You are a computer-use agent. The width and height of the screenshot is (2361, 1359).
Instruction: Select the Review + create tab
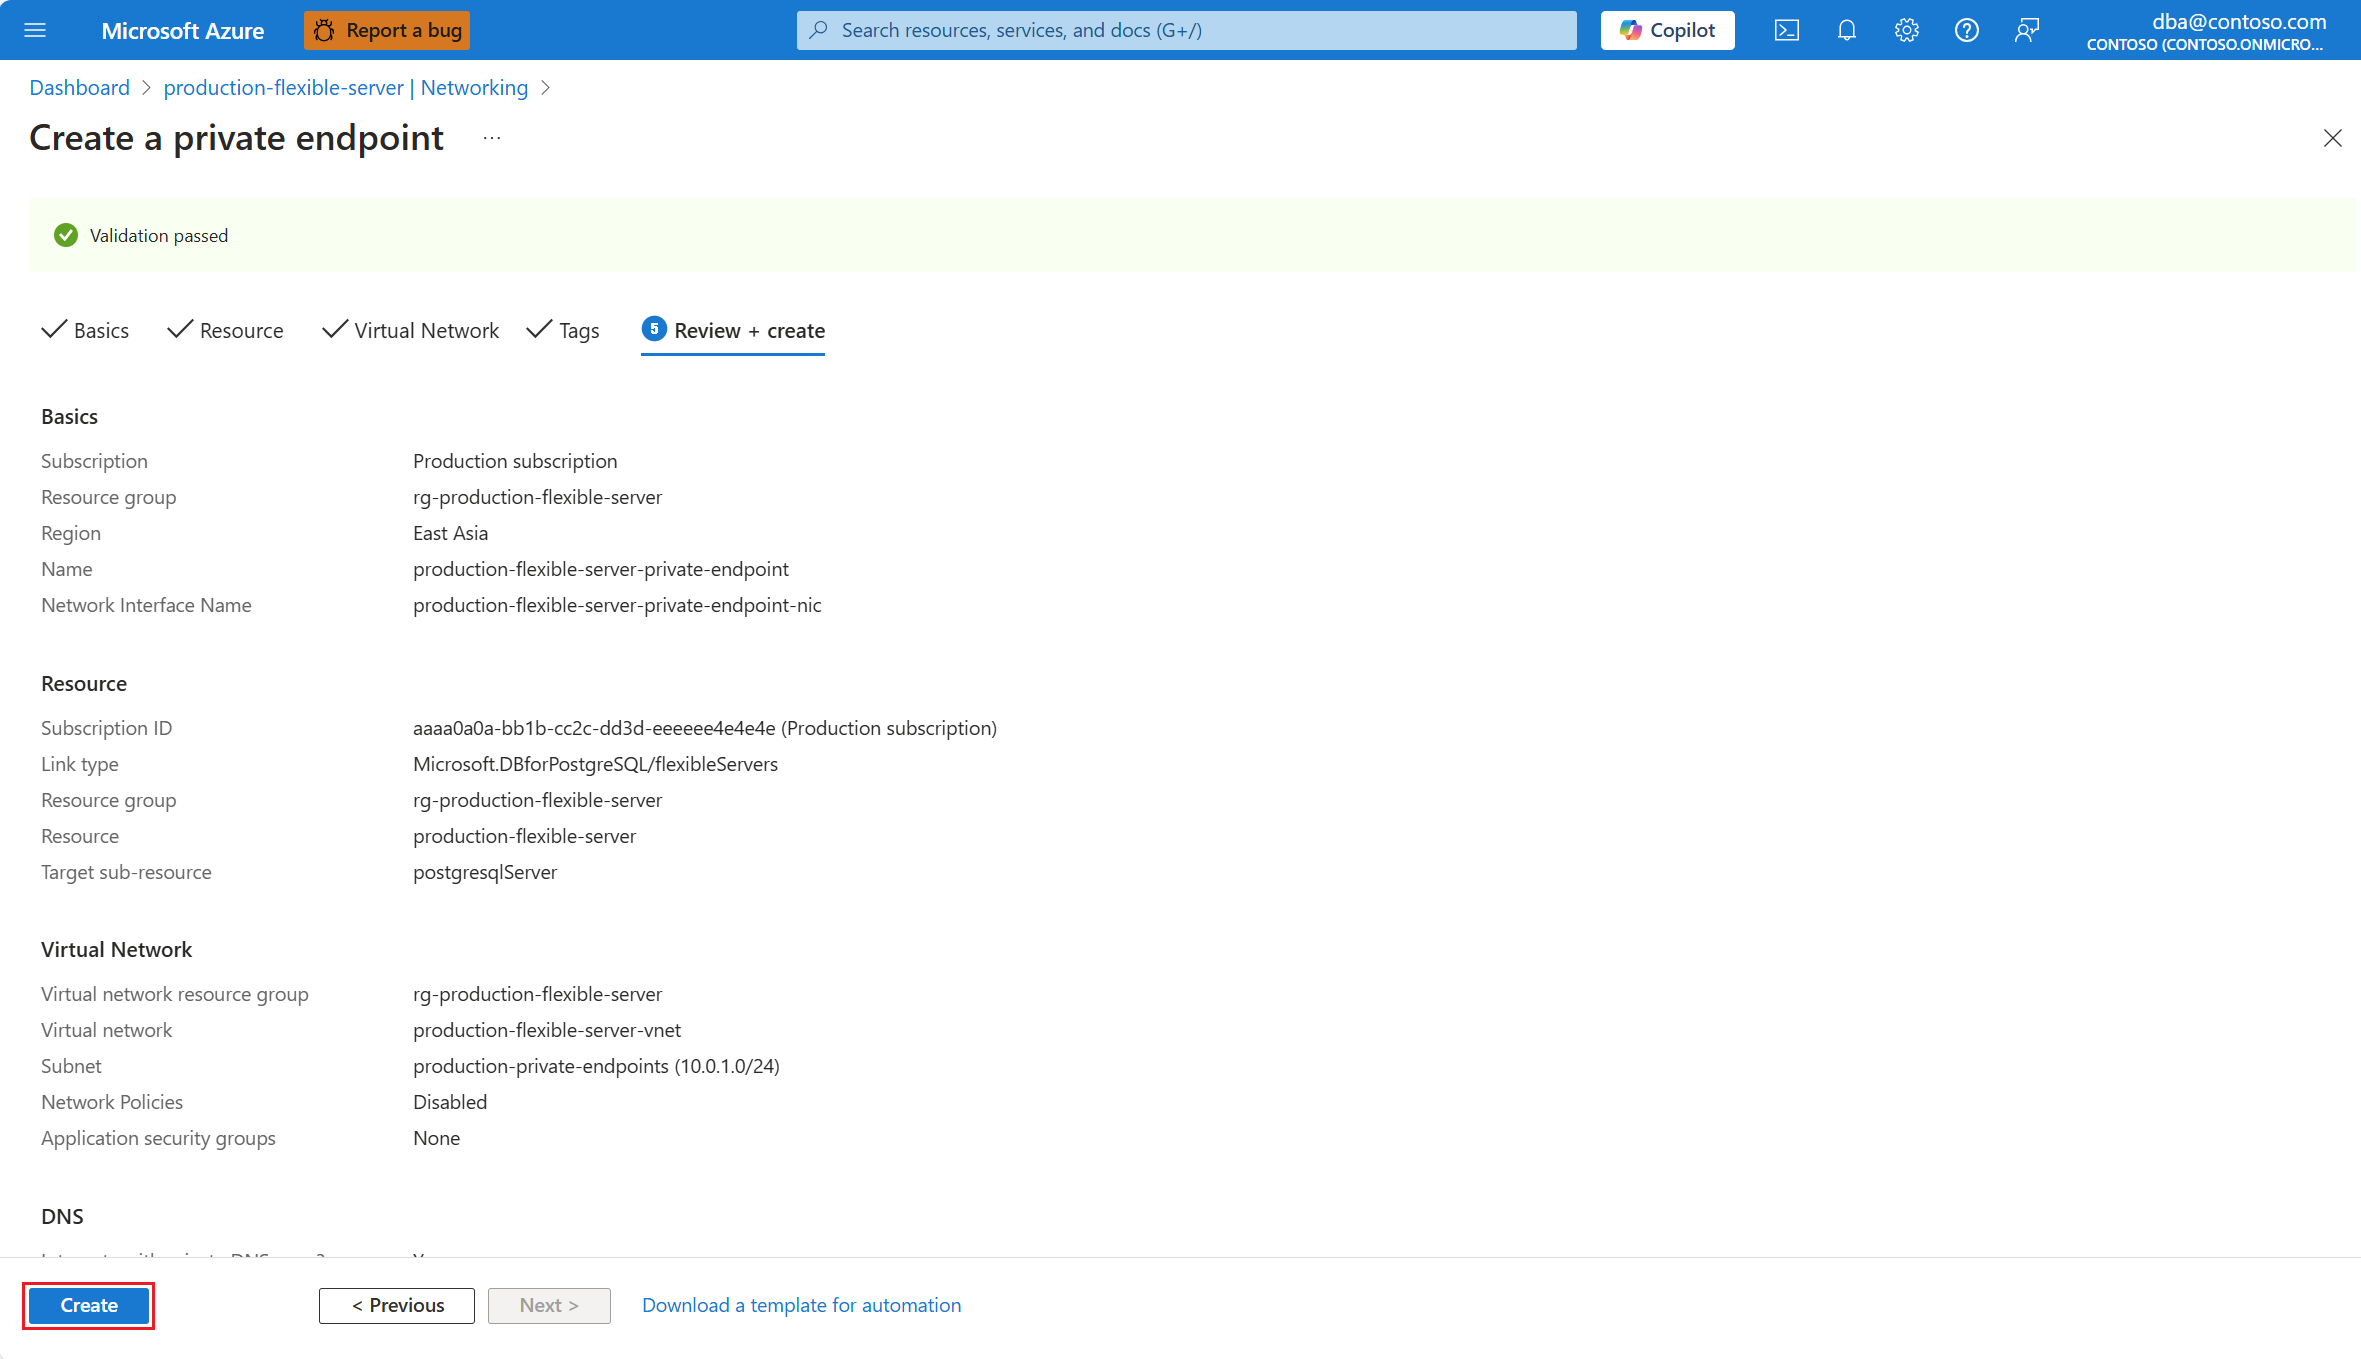click(x=733, y=330)
